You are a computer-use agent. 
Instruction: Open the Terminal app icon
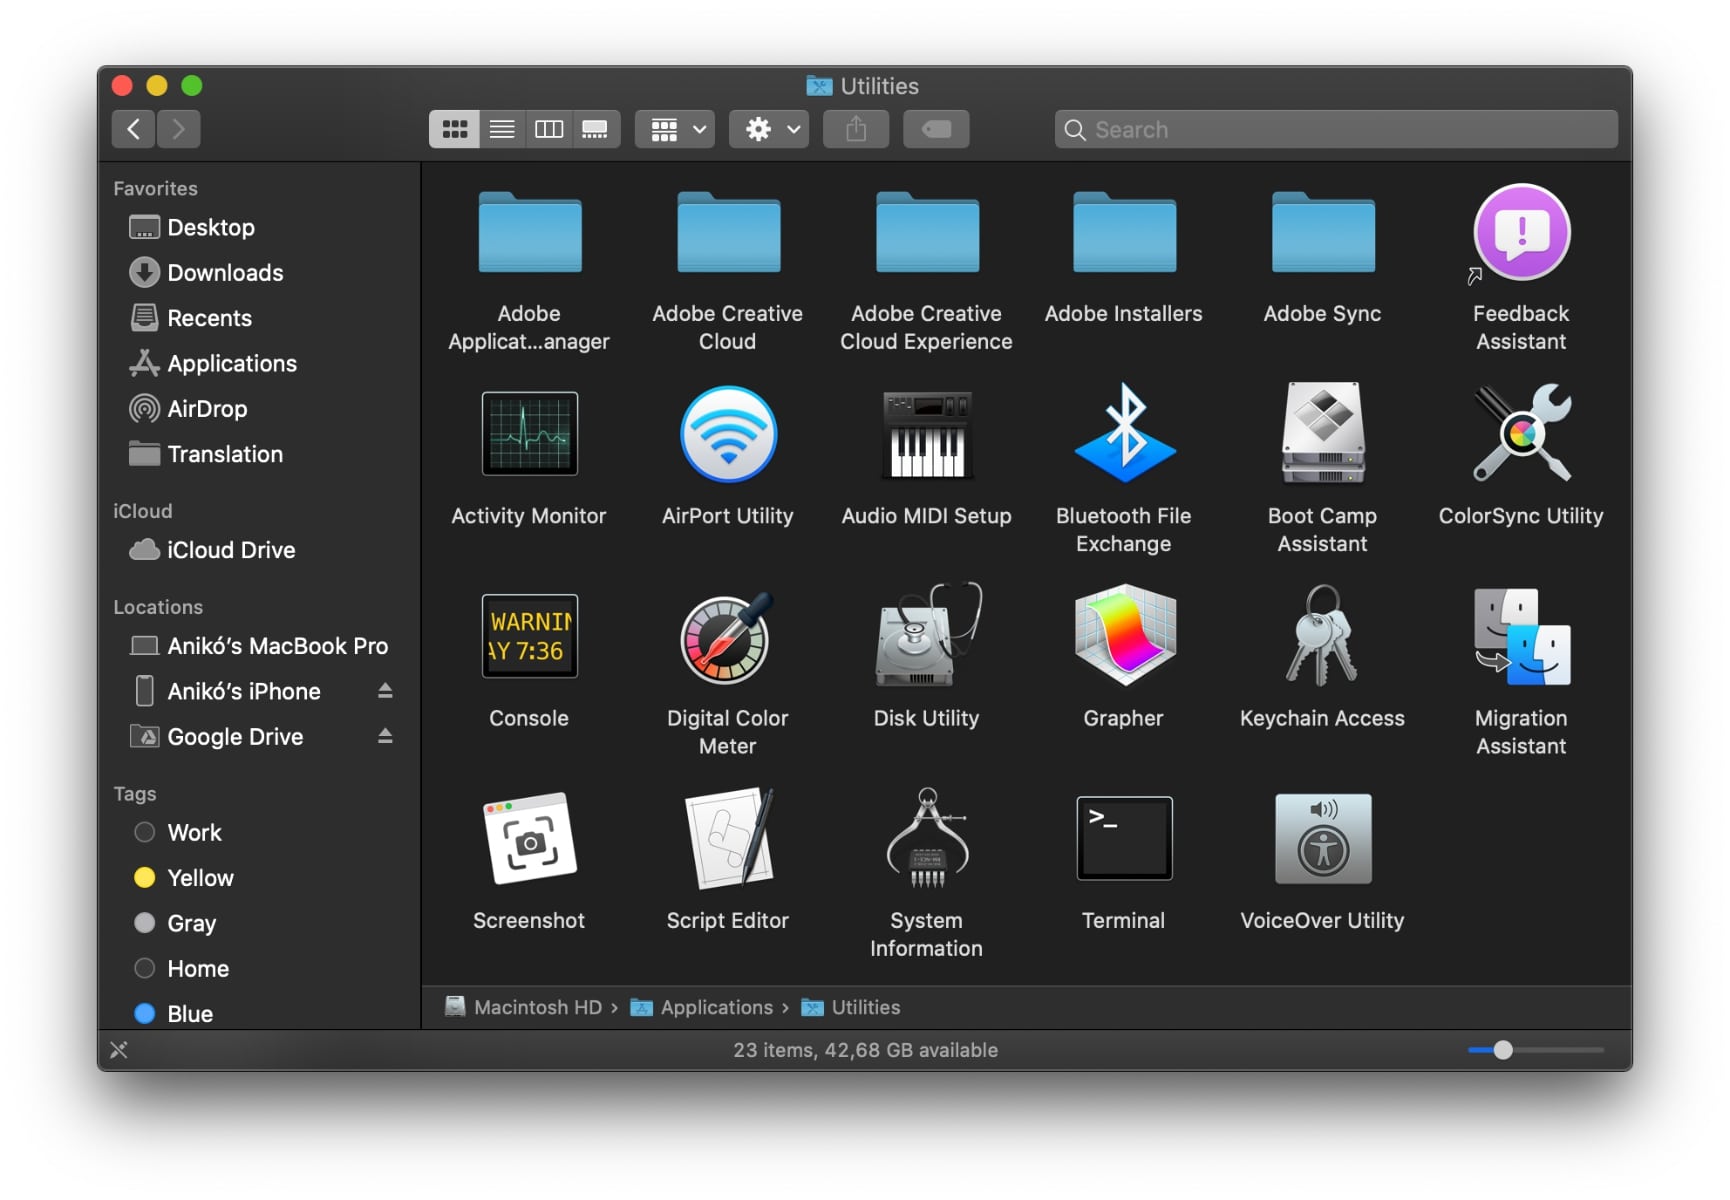[1123, 838]
